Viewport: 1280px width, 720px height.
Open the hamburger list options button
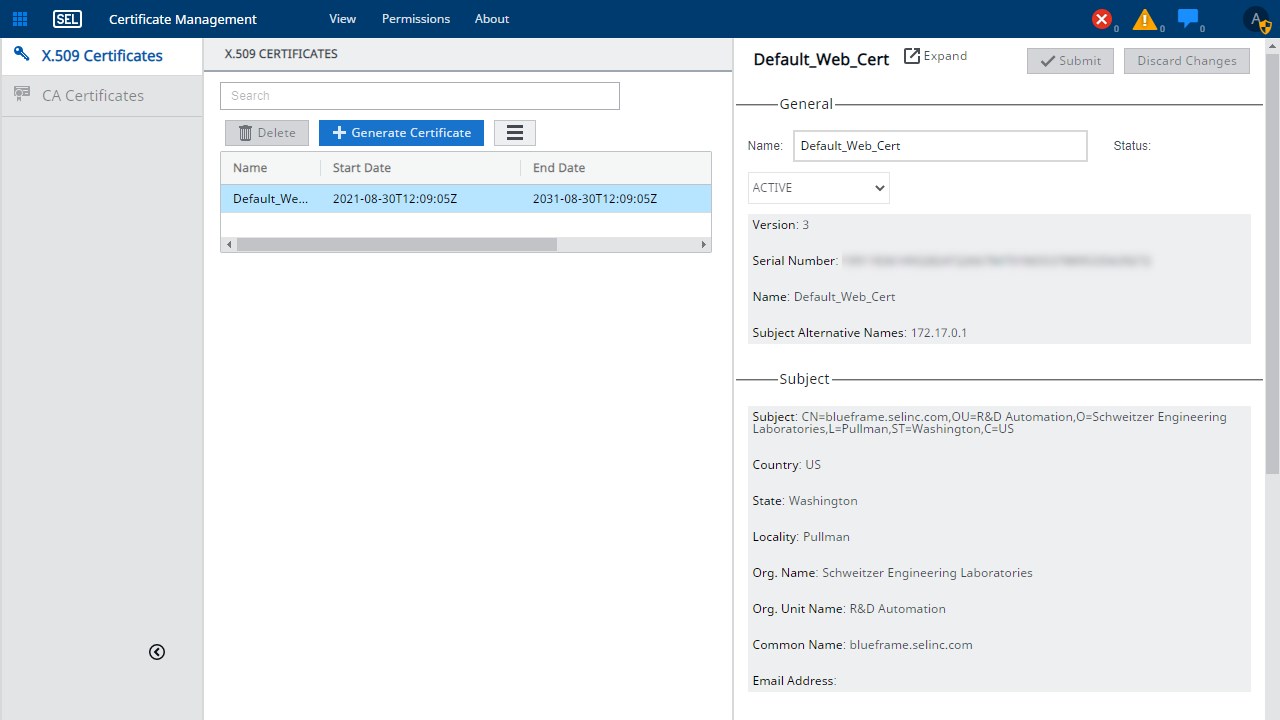[x=515, y=133]
